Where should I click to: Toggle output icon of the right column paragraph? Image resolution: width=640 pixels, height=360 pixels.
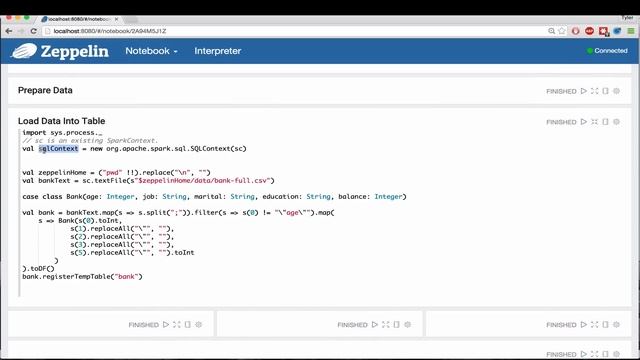click(x=606, y=324)
